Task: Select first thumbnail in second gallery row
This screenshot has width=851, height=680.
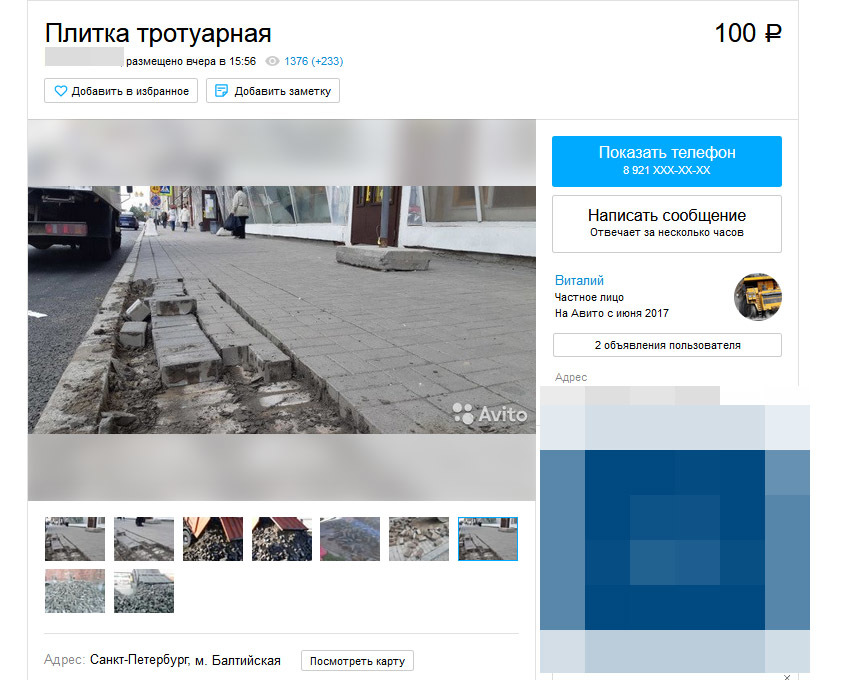Action: tap(75, 591)
